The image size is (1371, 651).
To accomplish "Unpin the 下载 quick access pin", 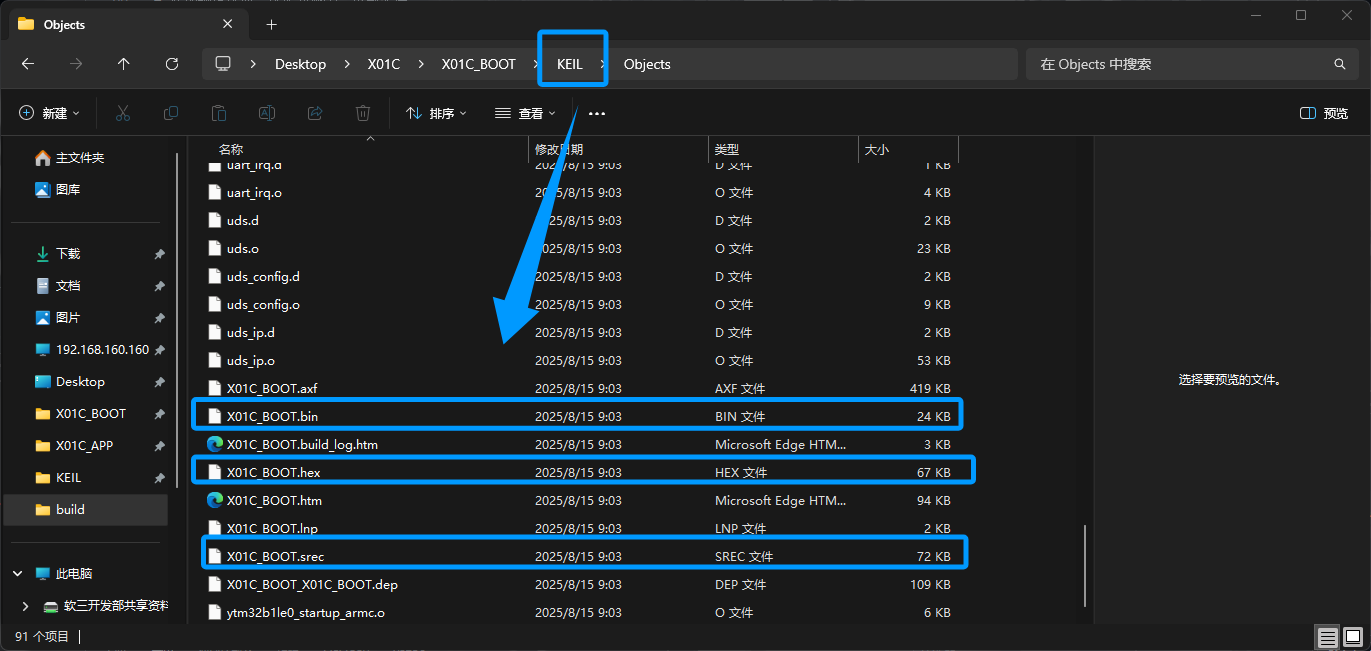I will (159, 254).
